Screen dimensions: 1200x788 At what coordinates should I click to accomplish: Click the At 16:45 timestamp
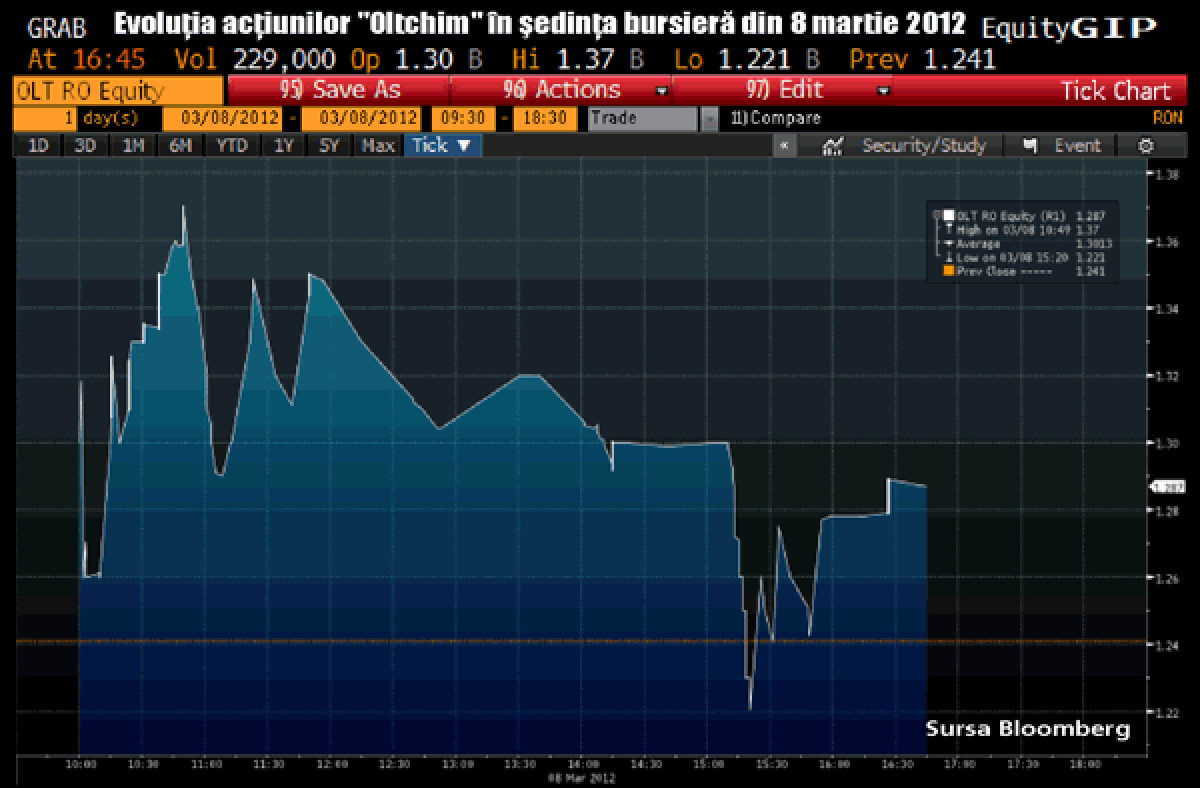pyautogui.click(x=85, y=59)
